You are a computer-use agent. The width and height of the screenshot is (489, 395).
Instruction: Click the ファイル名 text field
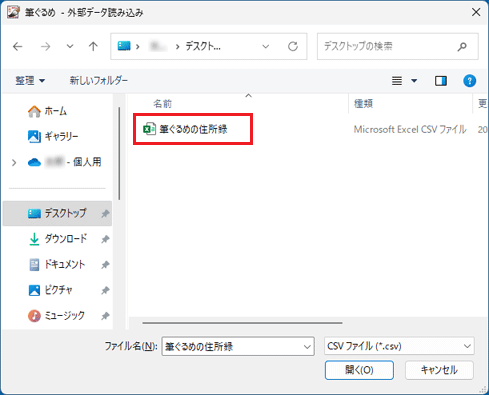(x=238, y=346)
